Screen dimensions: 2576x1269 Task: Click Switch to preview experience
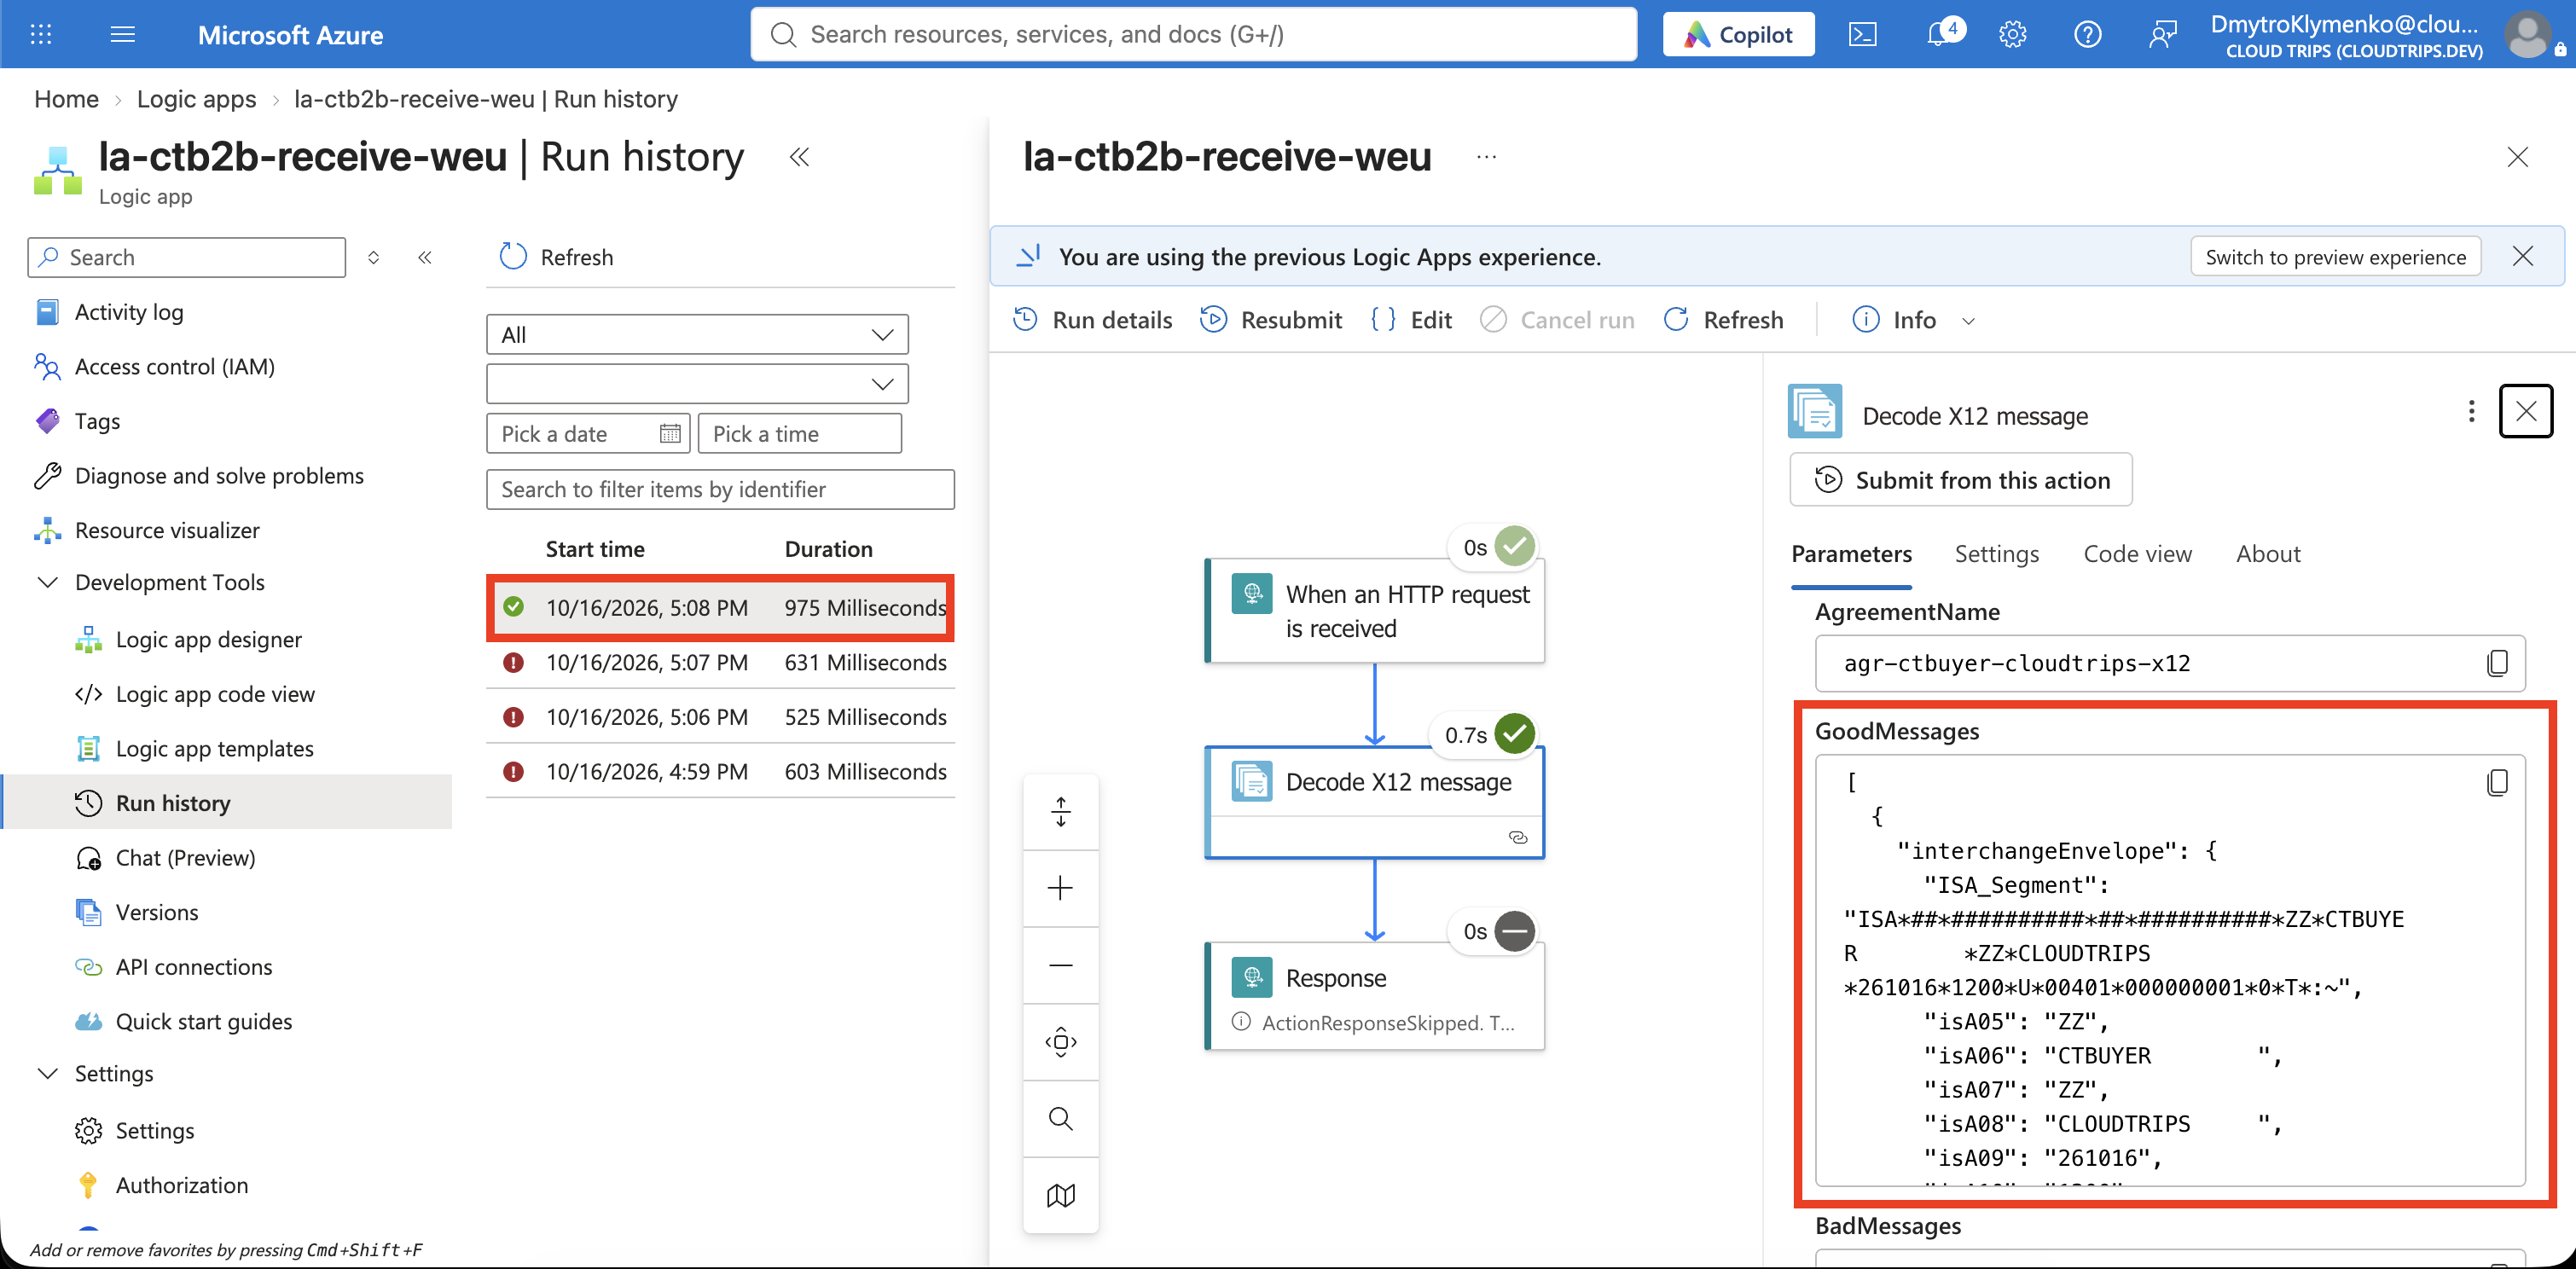tap(2335, 257)
